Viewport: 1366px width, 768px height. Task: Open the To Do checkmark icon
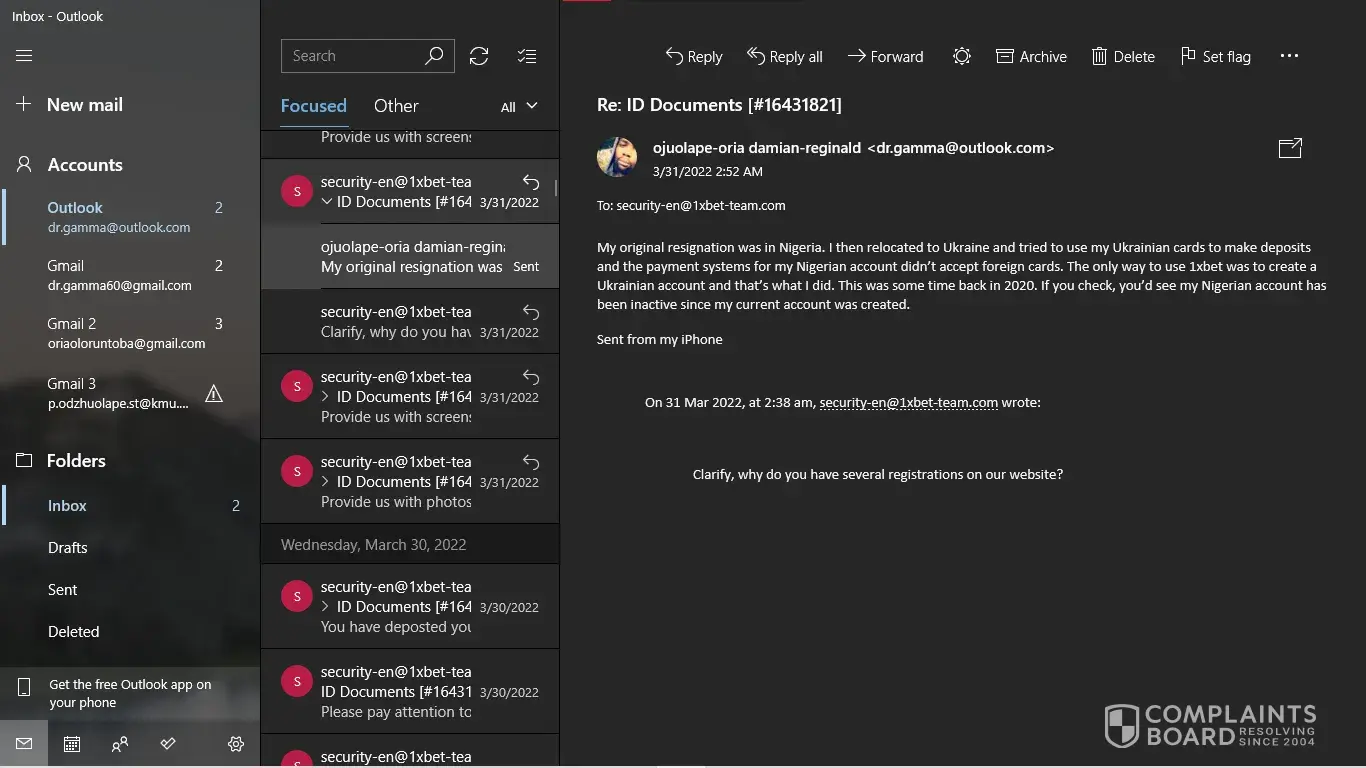168,744
